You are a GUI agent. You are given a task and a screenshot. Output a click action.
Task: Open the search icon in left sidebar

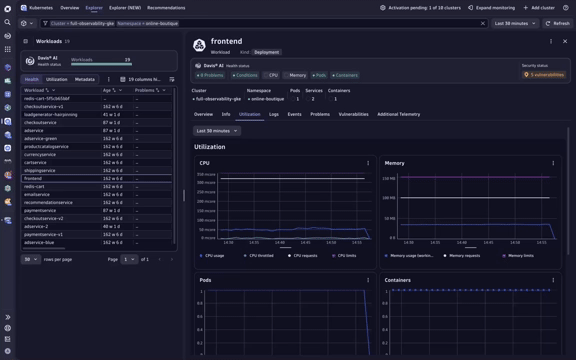tap(7, 22)
